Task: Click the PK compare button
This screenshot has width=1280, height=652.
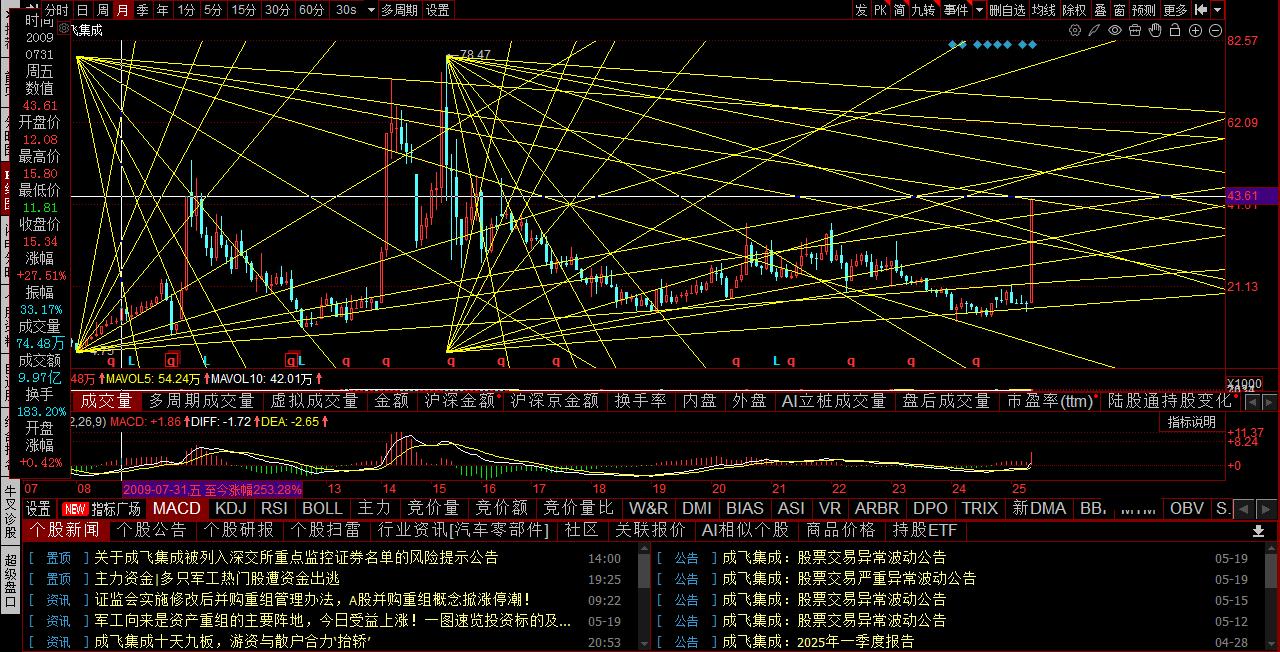Action: click(x=880, y=10)
